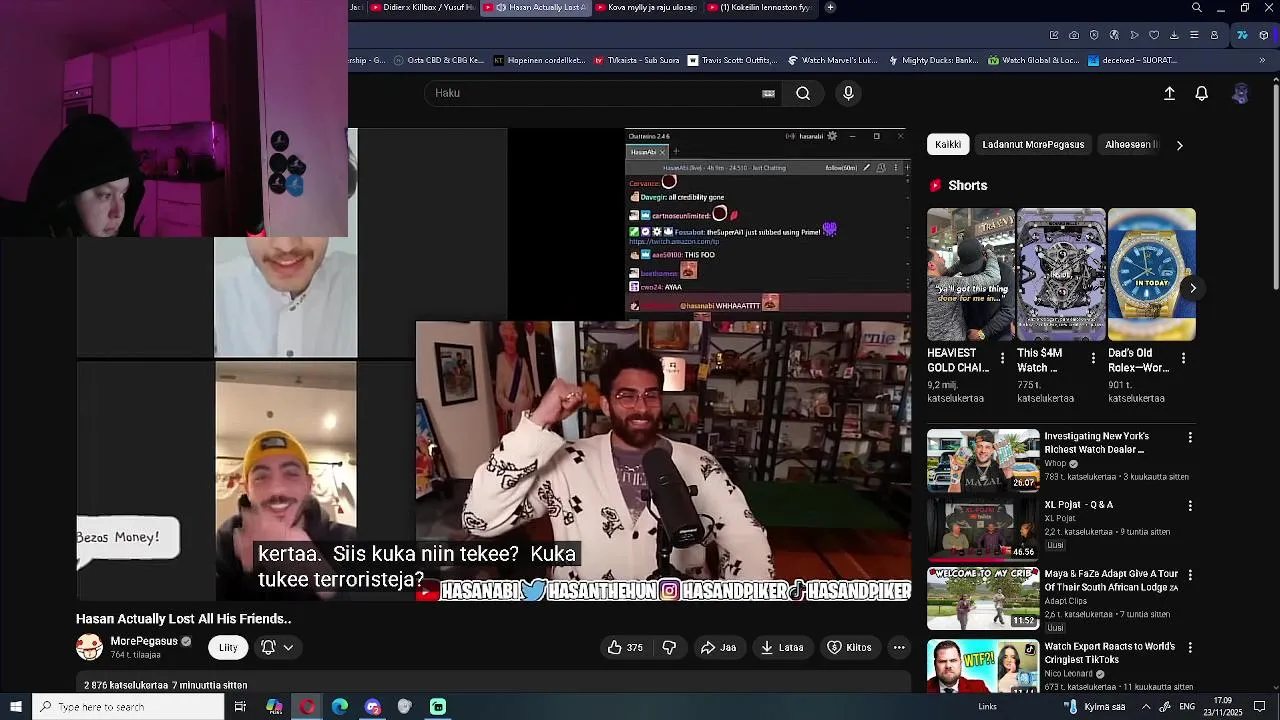Open options for Maya & FaZe Adapt video

1190,575
